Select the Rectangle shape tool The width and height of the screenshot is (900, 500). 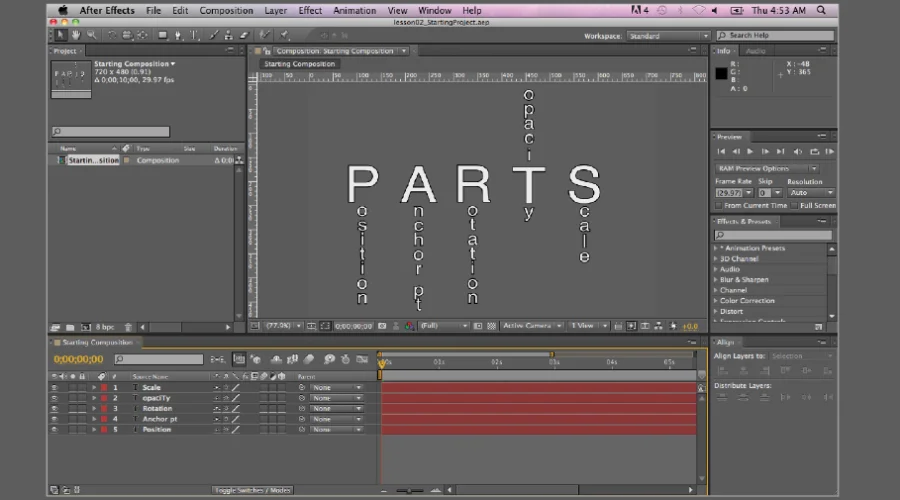163,36
